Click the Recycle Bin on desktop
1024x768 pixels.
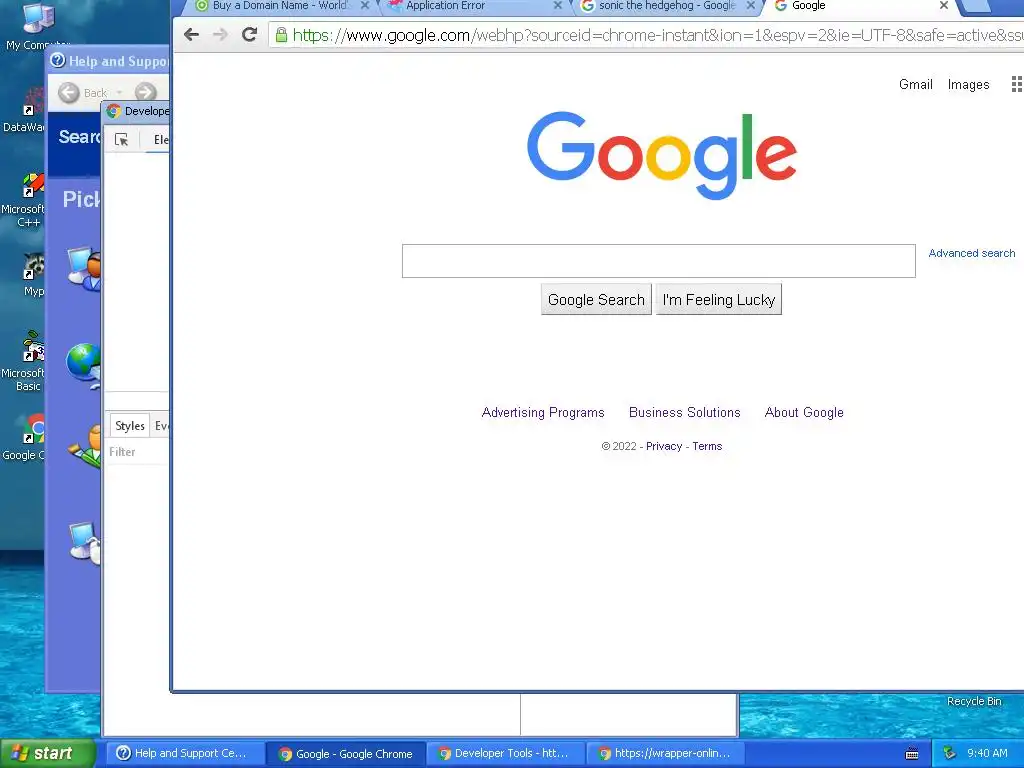pos(974,701)
